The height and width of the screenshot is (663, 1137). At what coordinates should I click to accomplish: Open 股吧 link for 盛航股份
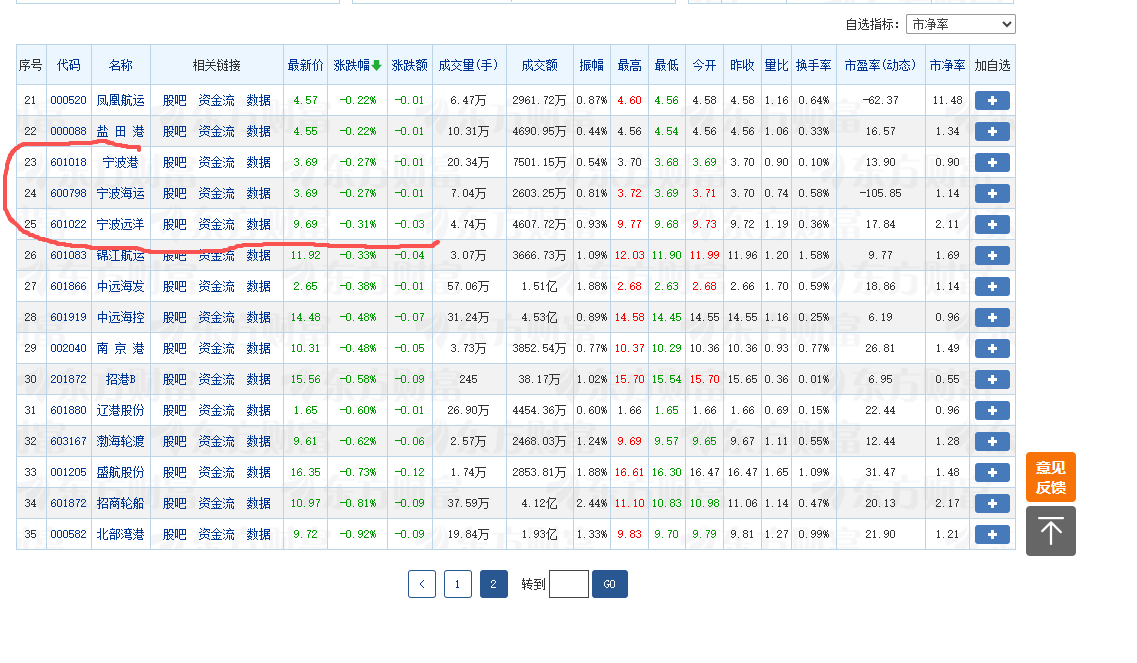tap(174, 472)
